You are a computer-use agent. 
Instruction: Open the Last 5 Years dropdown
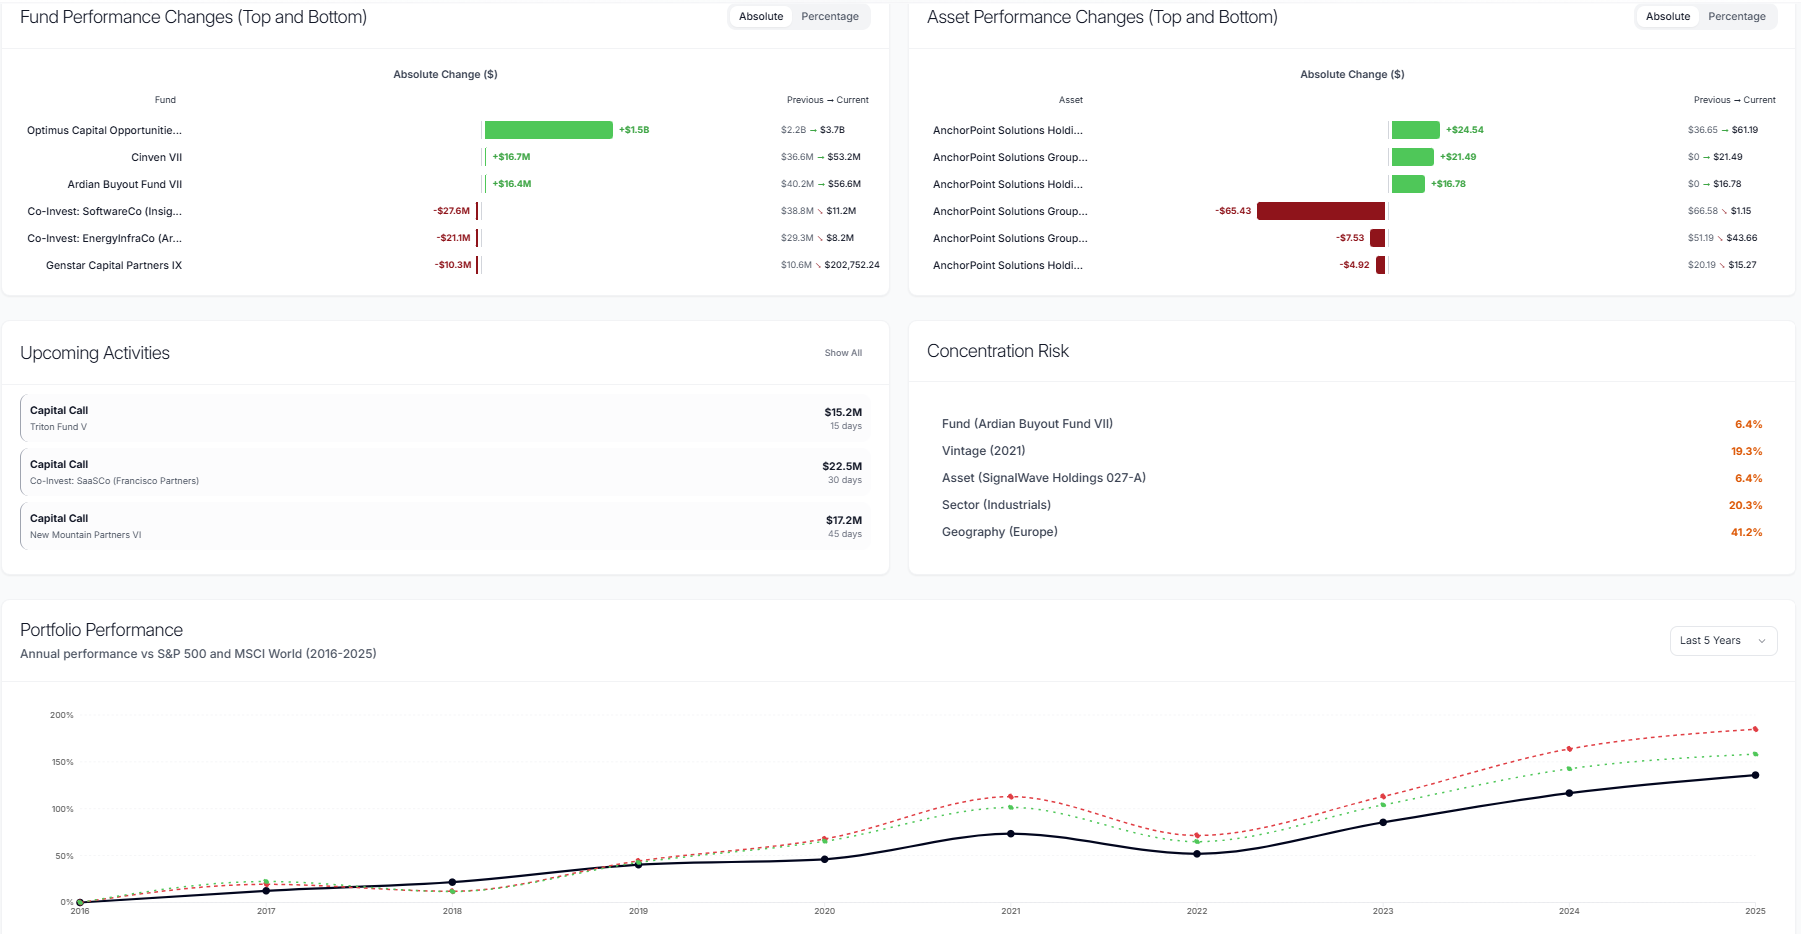click(x=1723, y=641)
